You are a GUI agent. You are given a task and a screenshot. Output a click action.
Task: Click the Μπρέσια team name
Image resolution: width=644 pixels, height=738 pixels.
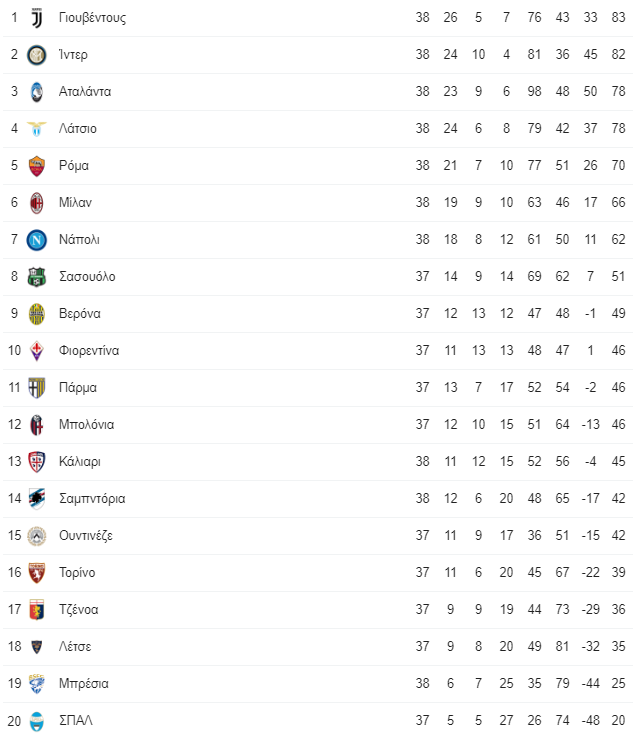pos(83,684)
